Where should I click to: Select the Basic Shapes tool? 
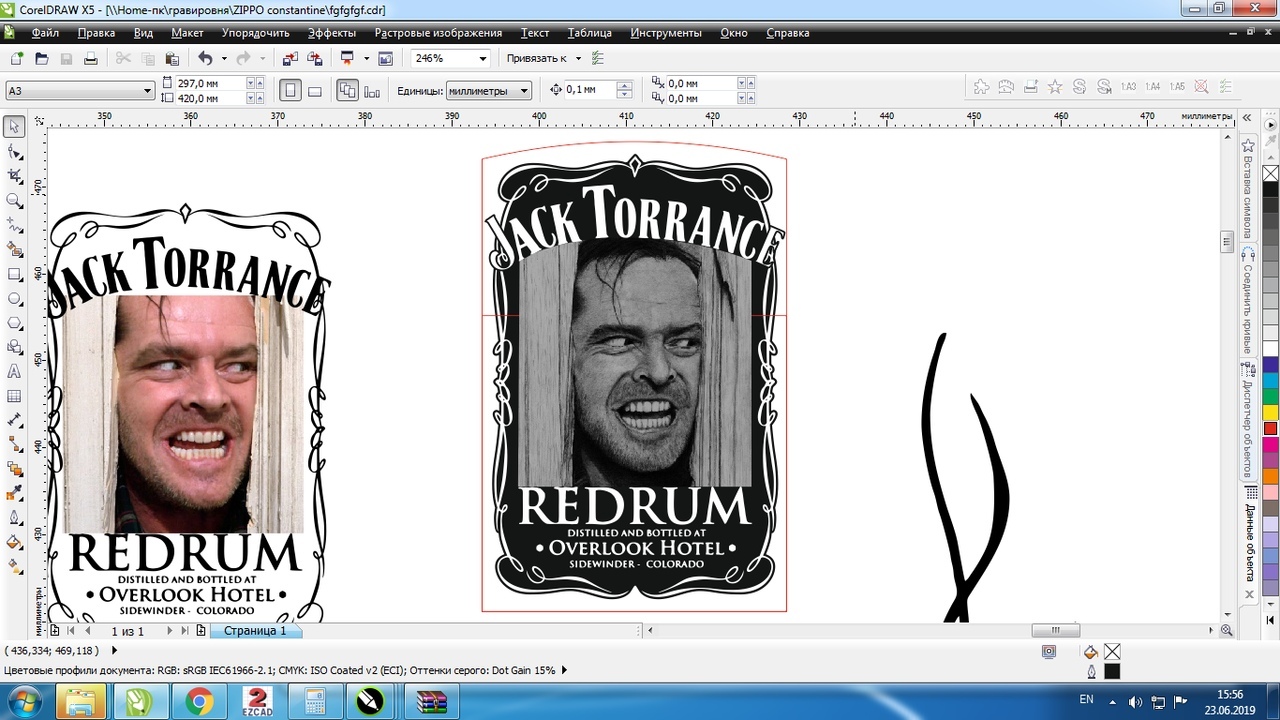(14, 347)
